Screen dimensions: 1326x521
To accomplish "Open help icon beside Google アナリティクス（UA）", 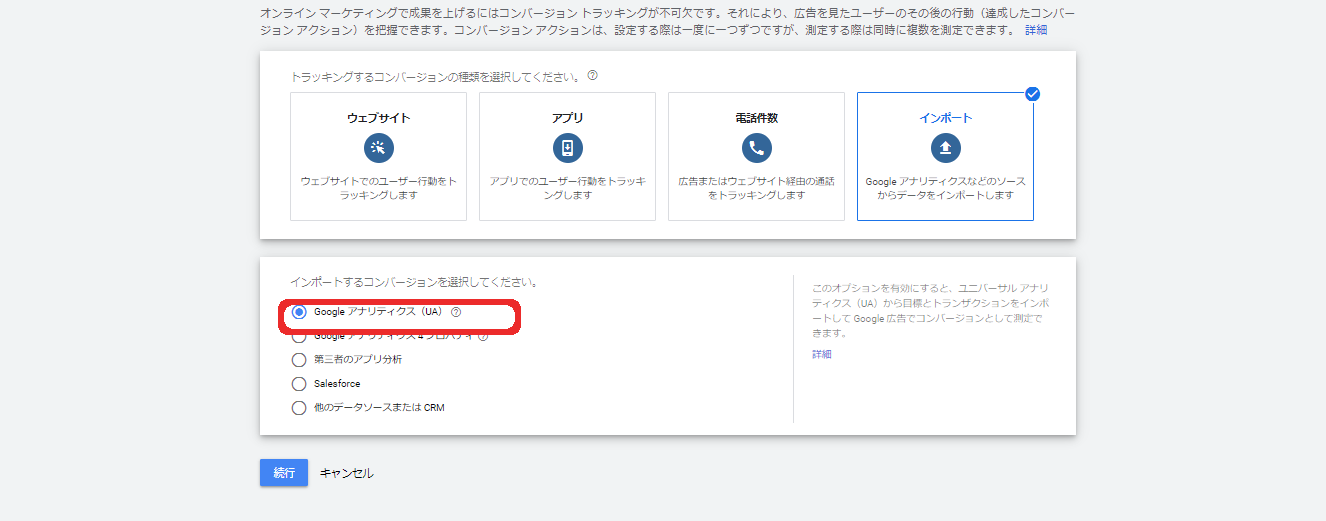I will [x=456, y=312].
